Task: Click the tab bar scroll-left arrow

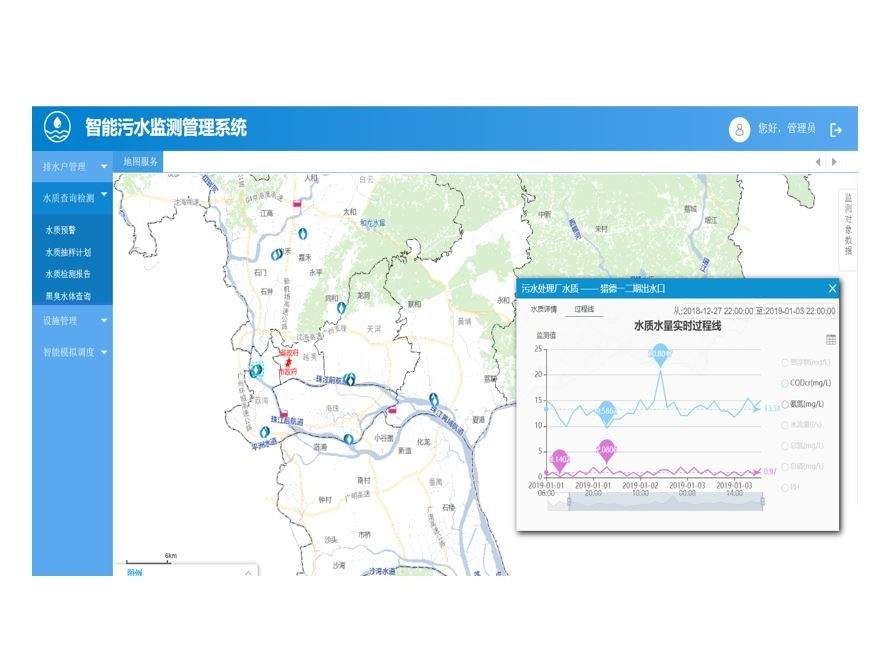Action: 819,162
